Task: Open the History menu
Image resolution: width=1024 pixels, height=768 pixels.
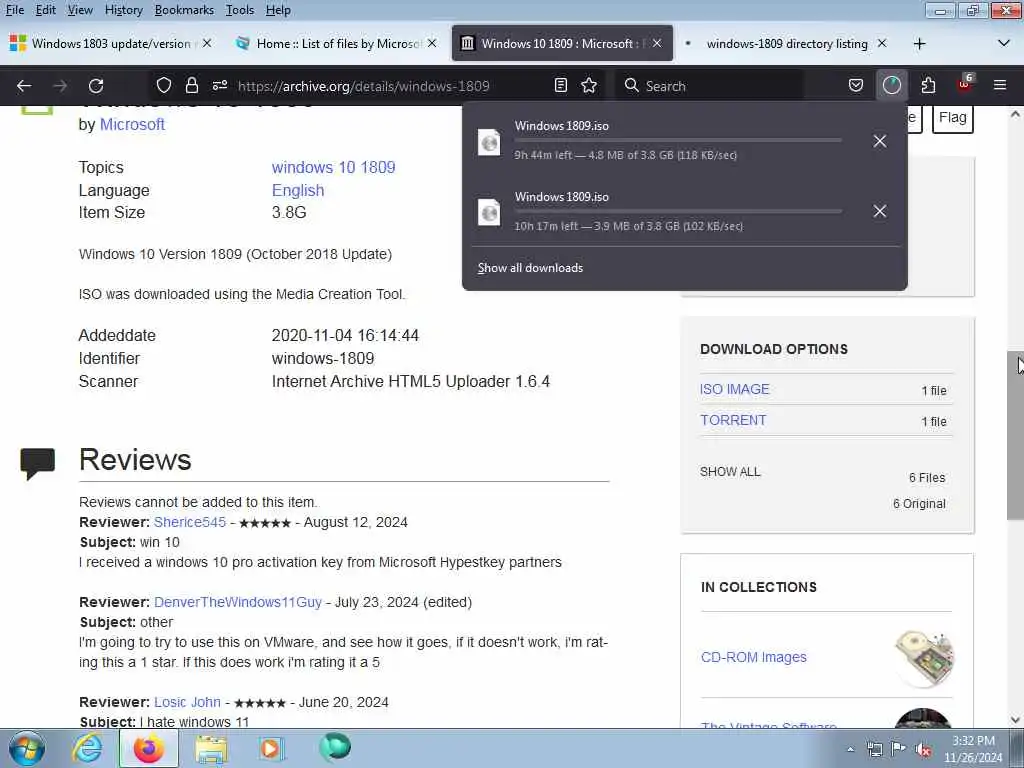Action: pos(123,10)
